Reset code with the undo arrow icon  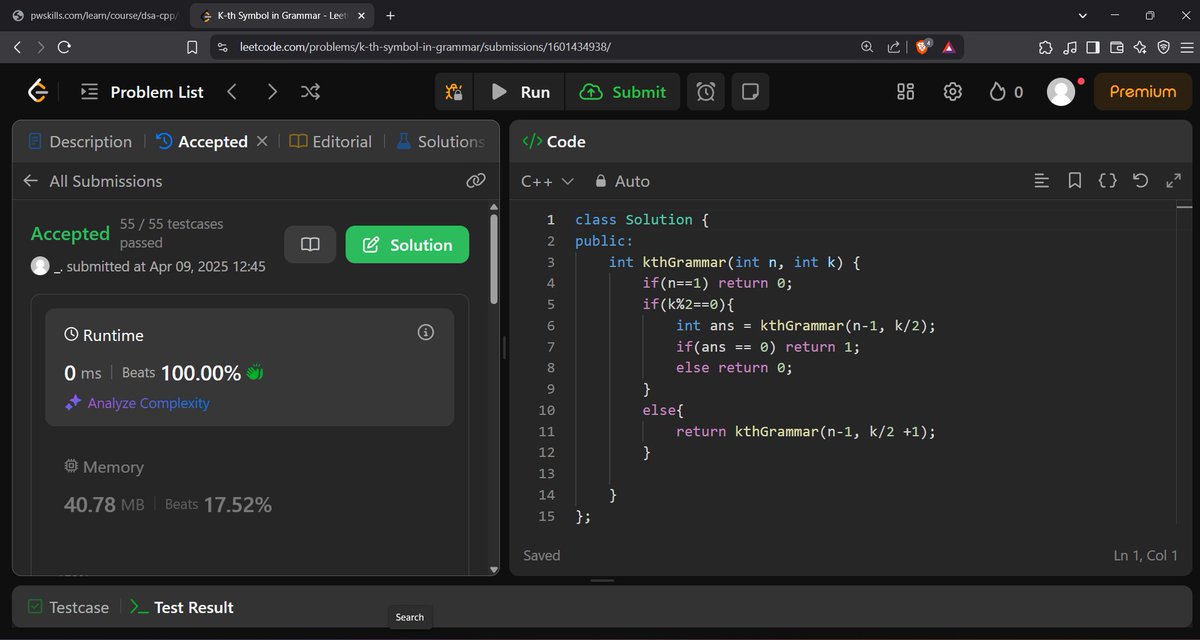[1140, 181]
